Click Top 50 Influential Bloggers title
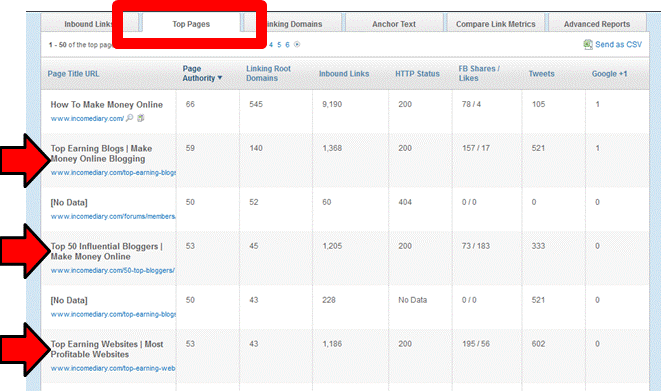Viewport: 661px width, 391px height. coord(107,251)
